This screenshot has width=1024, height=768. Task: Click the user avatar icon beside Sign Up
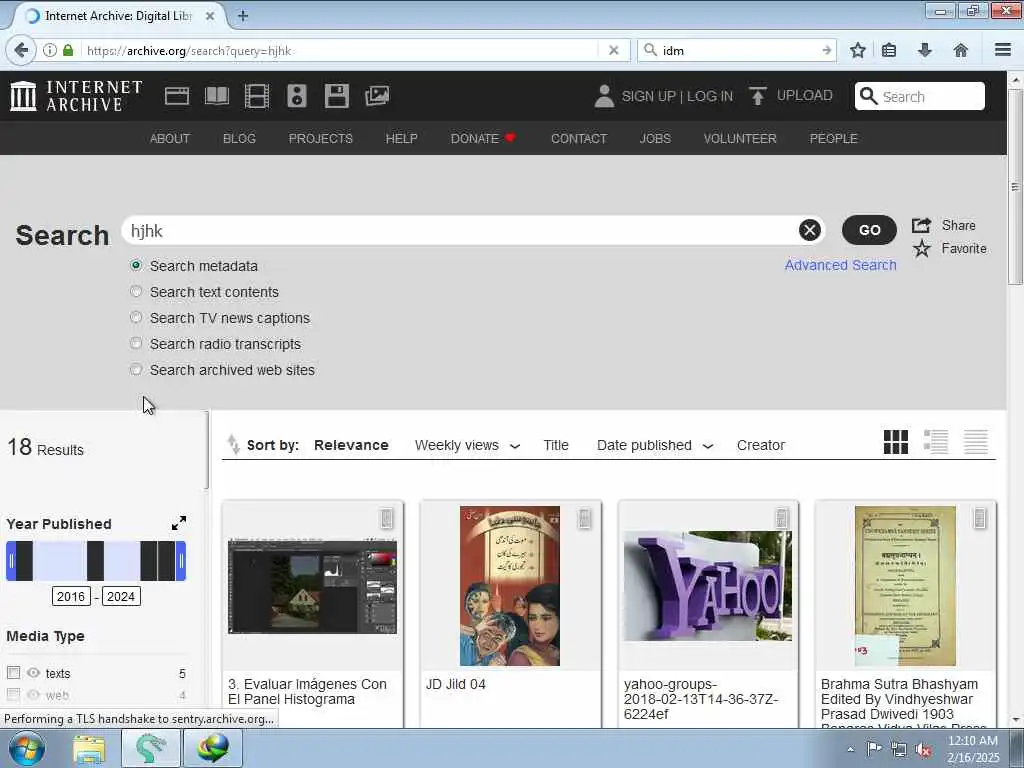[x=604, y=96]
